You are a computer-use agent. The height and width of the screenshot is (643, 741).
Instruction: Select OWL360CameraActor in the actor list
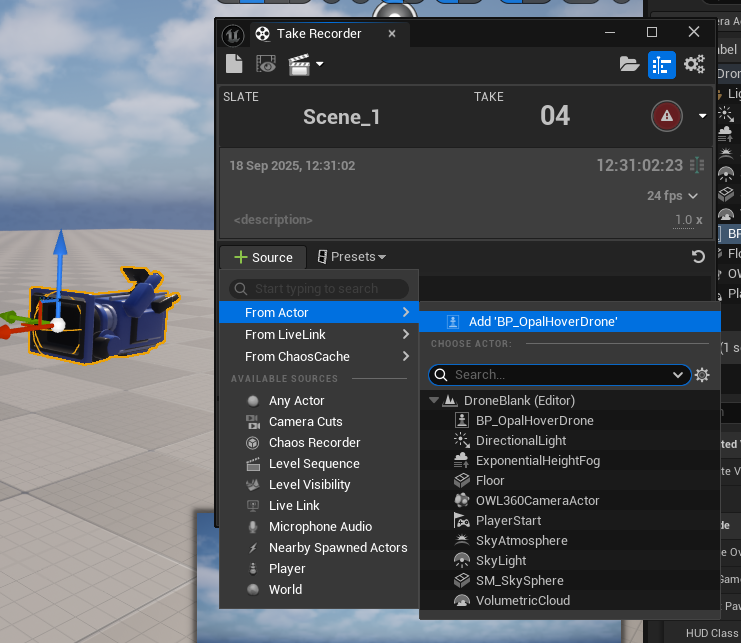click(x=536, y=500)
